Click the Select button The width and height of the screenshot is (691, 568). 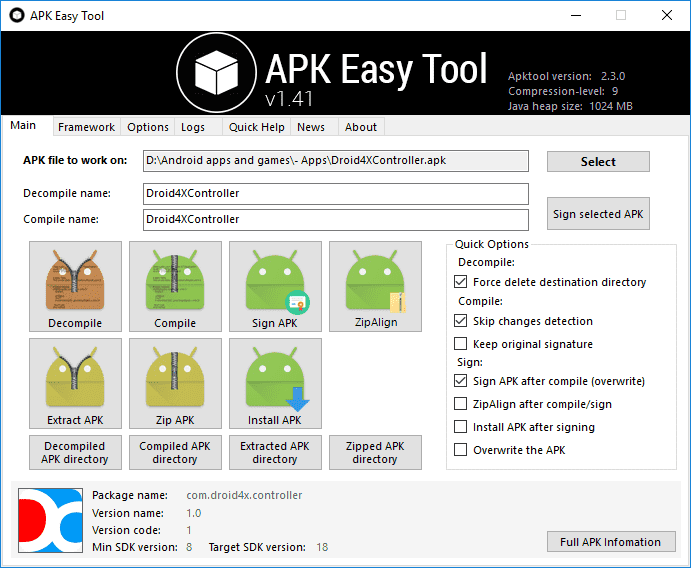pos(598,162)
